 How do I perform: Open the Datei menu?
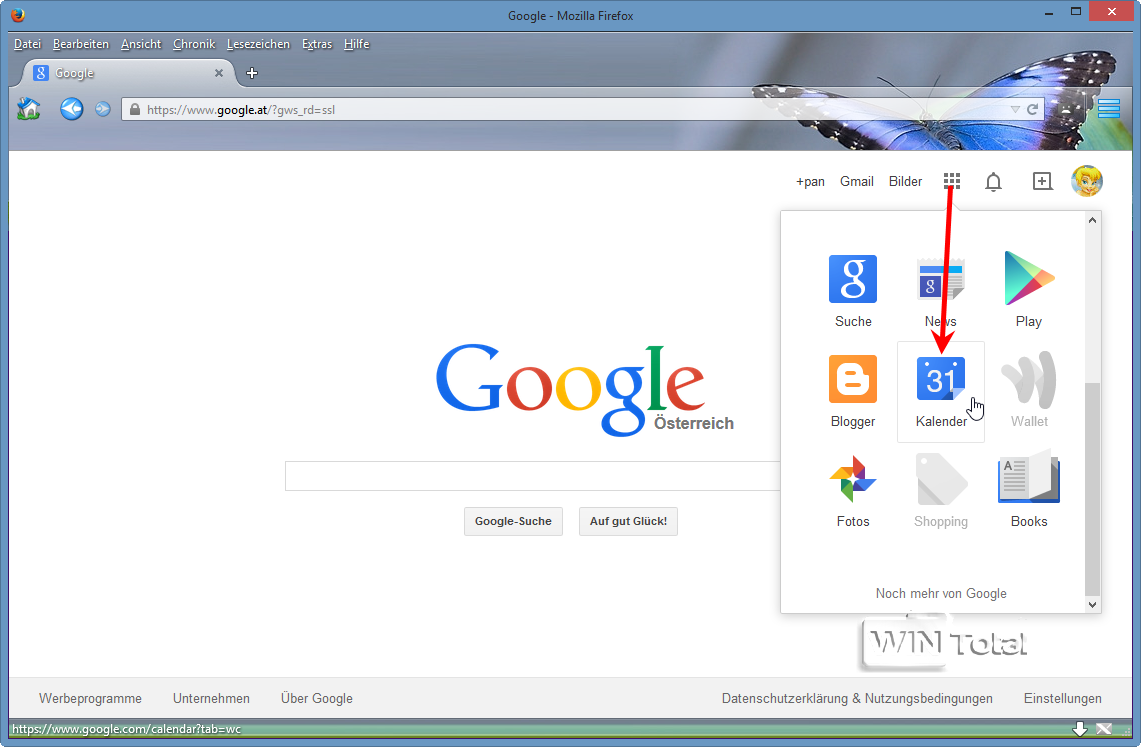pos(28,44)
